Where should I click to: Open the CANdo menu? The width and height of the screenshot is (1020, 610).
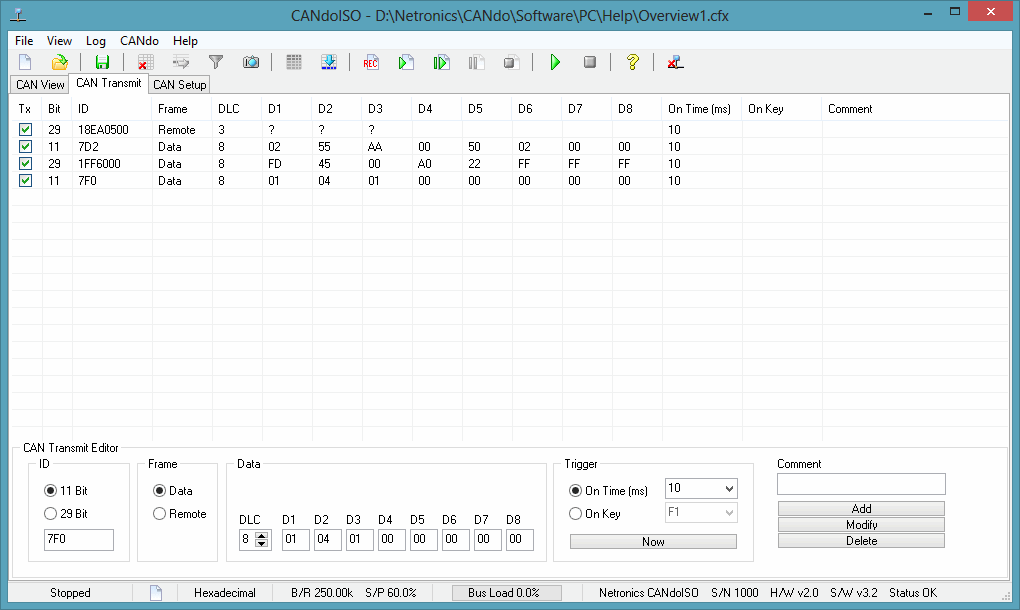pos(139,40)
